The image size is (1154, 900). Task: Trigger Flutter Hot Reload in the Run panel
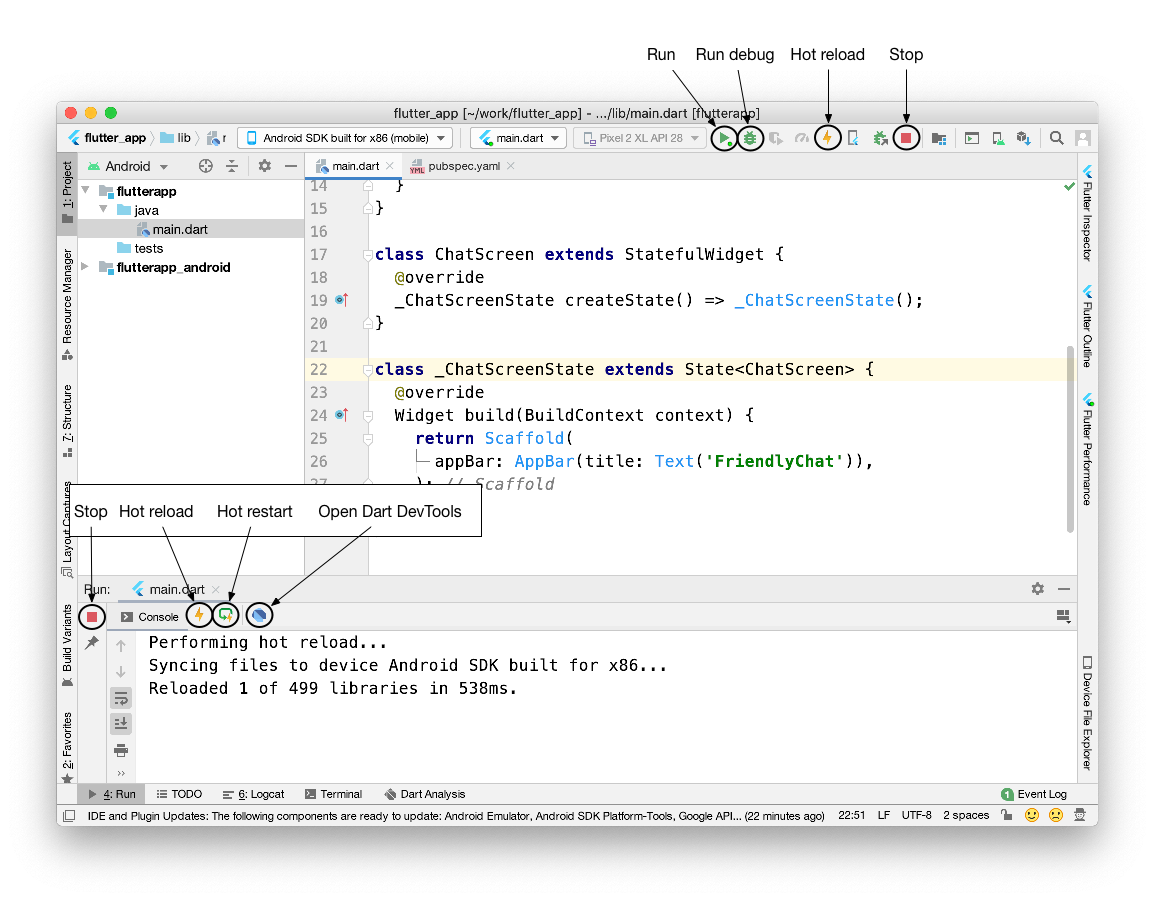click(199, 616)
